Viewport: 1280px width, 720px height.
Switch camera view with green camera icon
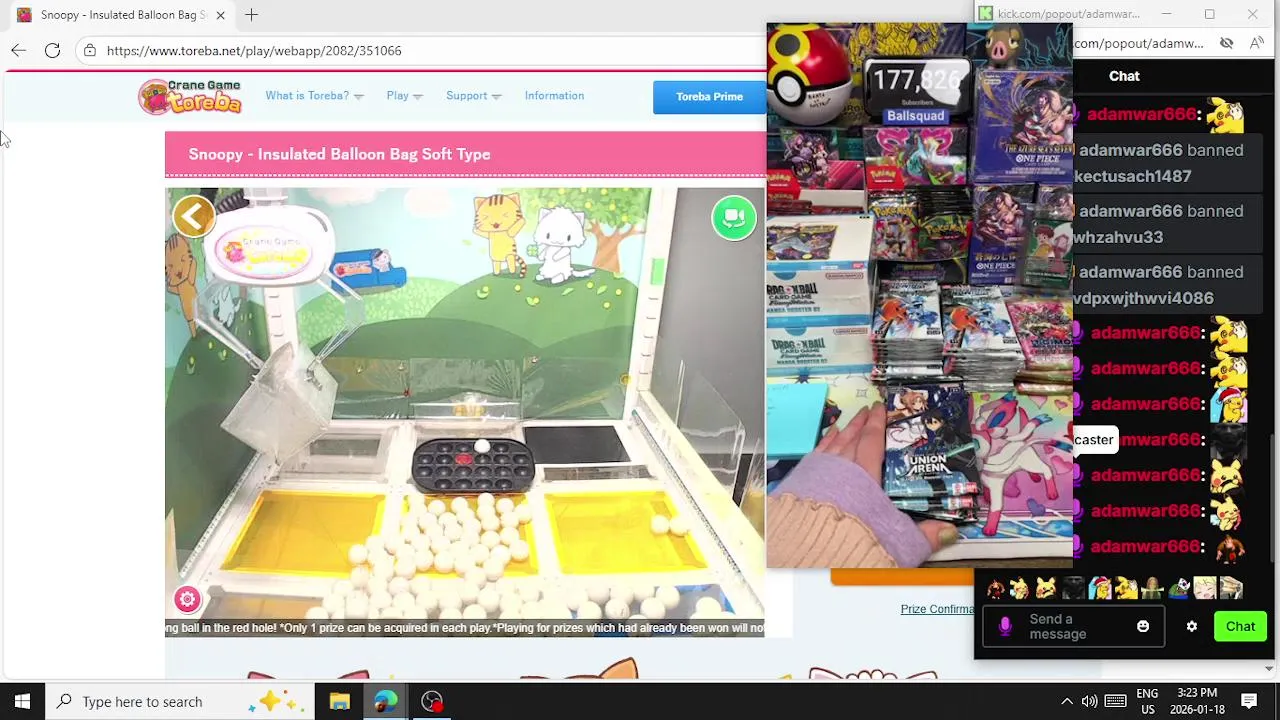coord(734,218)
